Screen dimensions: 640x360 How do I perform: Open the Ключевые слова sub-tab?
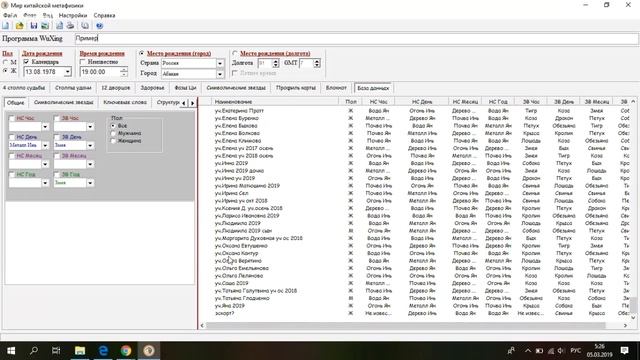(x=125, y=102)
